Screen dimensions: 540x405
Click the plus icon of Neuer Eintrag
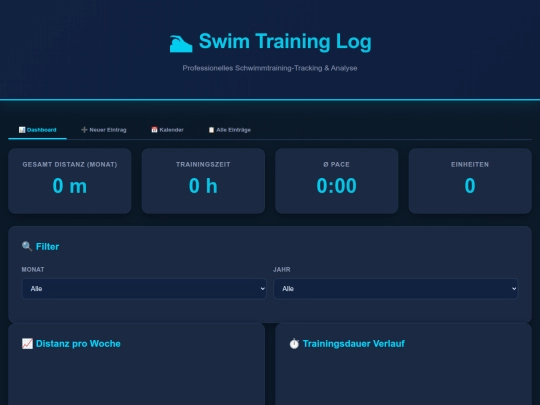pyautogui.click(x=84, y=130)
